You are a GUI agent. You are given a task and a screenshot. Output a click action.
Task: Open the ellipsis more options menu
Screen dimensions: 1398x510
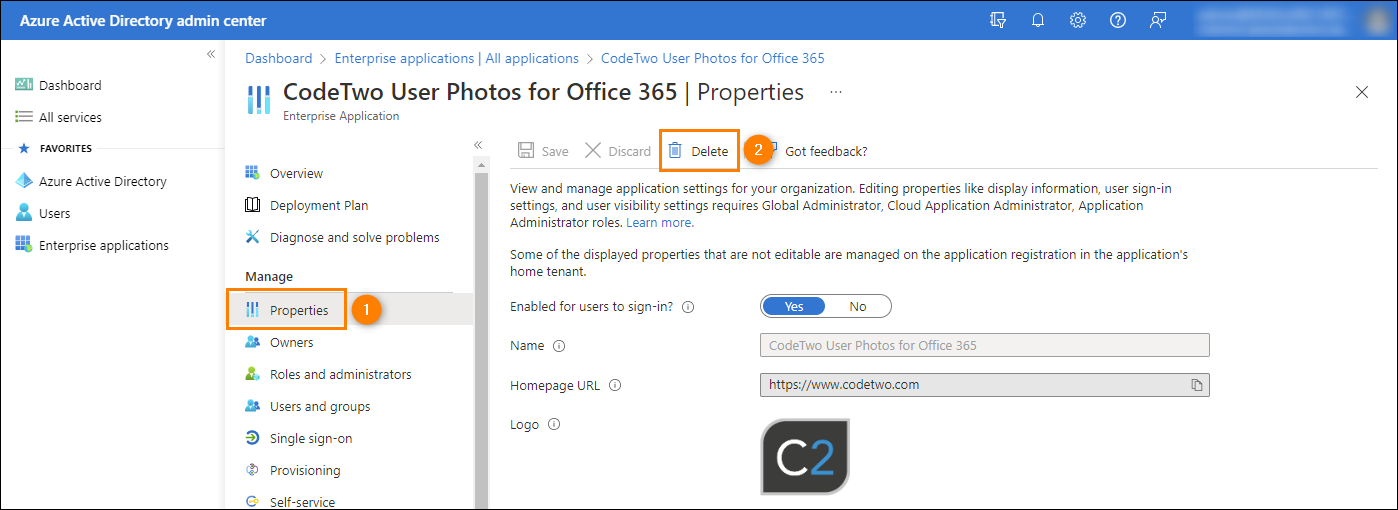[x=836, y=92]
